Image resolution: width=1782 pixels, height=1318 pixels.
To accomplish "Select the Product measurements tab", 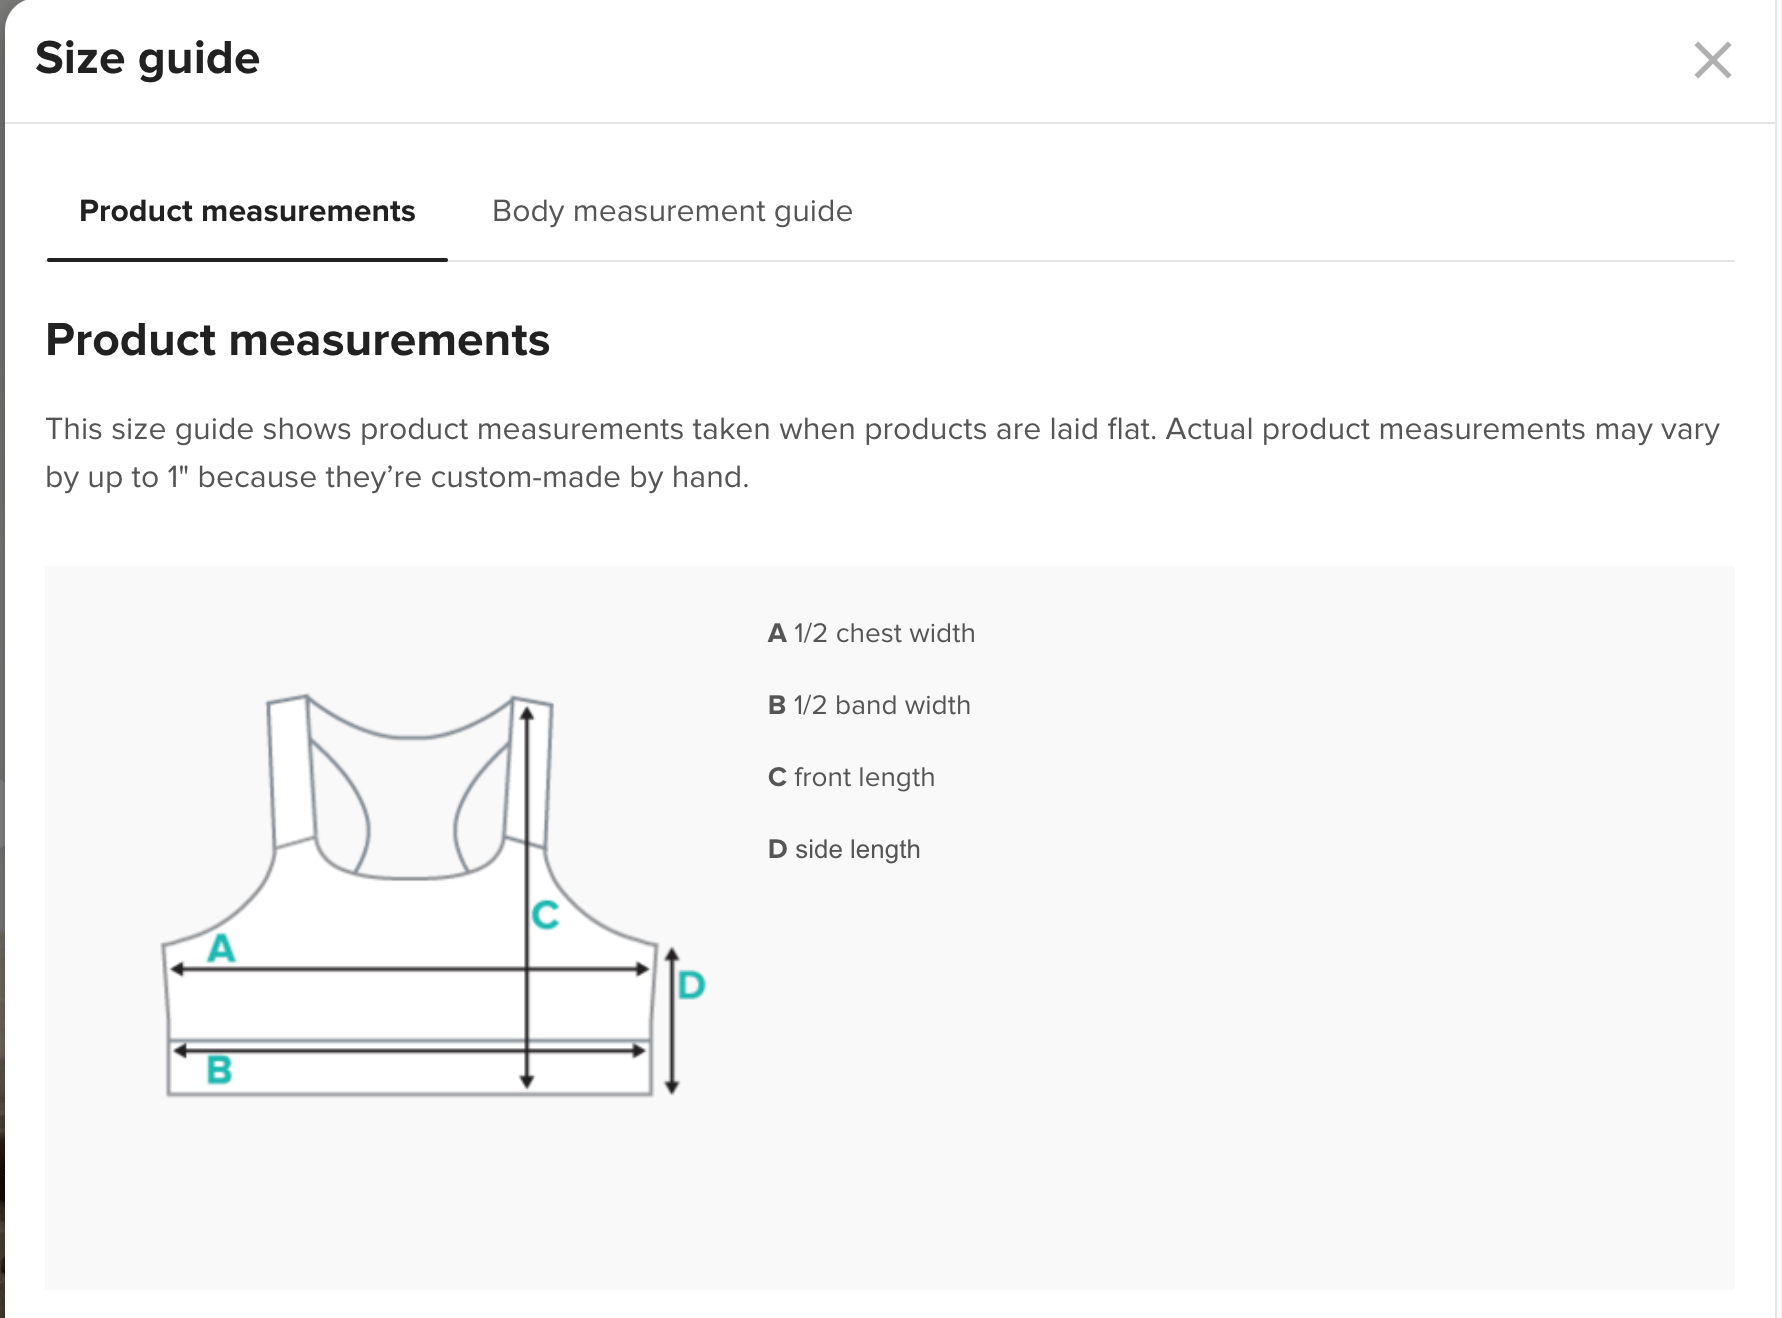I will pos(247,211).
